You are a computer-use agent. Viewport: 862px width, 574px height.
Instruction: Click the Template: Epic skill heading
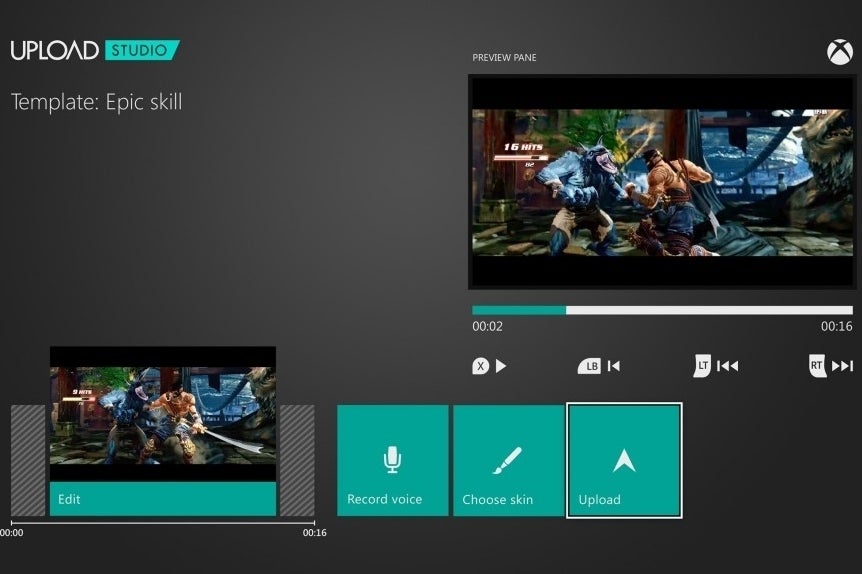97,102
